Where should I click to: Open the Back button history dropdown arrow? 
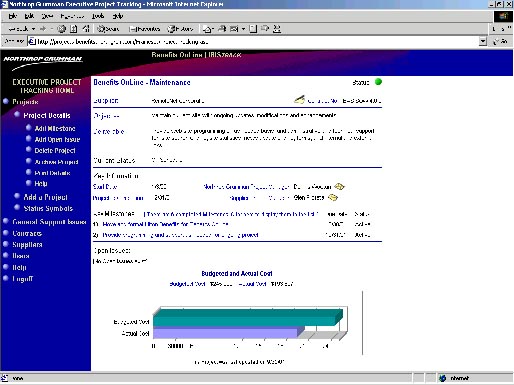33,29
